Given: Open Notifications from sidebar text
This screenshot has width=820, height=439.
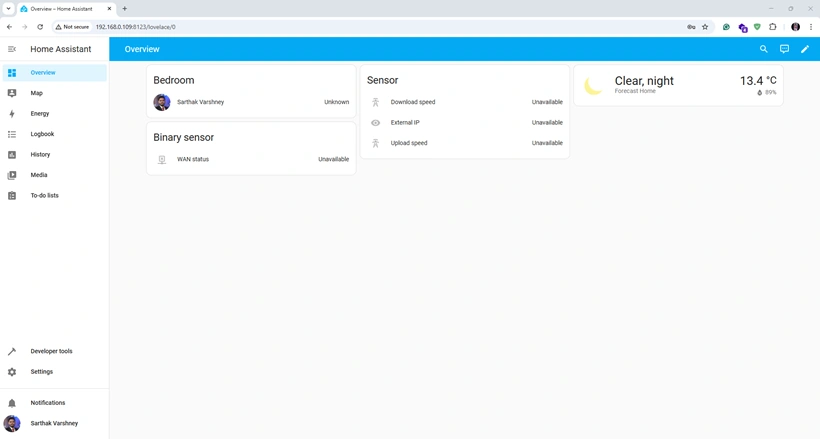Looking at the screenshot, I should [48, 403].
